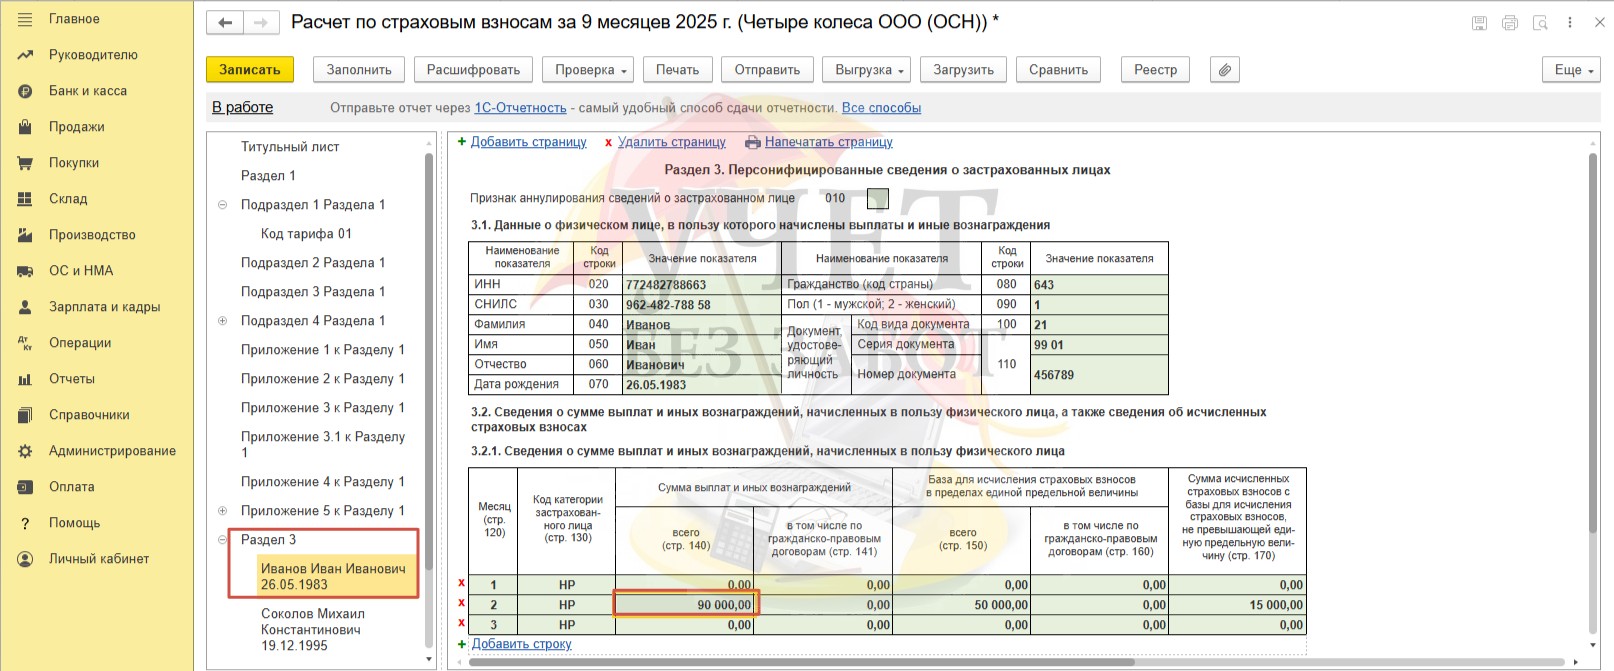Expand Подраздел 4 Раздела 1 node

(x=222, y=320)
